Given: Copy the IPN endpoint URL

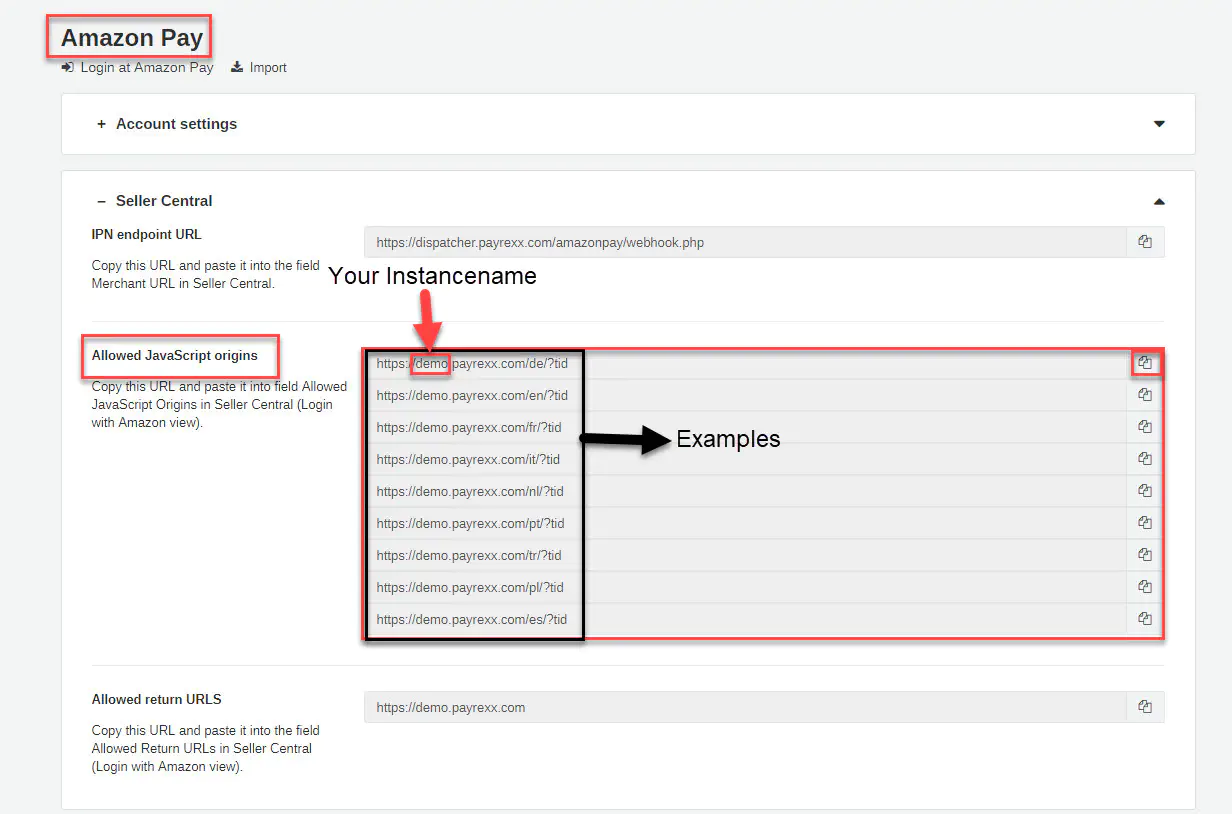Looking at the screenshot, I should pyautogui.click(x=1145, y=242).
